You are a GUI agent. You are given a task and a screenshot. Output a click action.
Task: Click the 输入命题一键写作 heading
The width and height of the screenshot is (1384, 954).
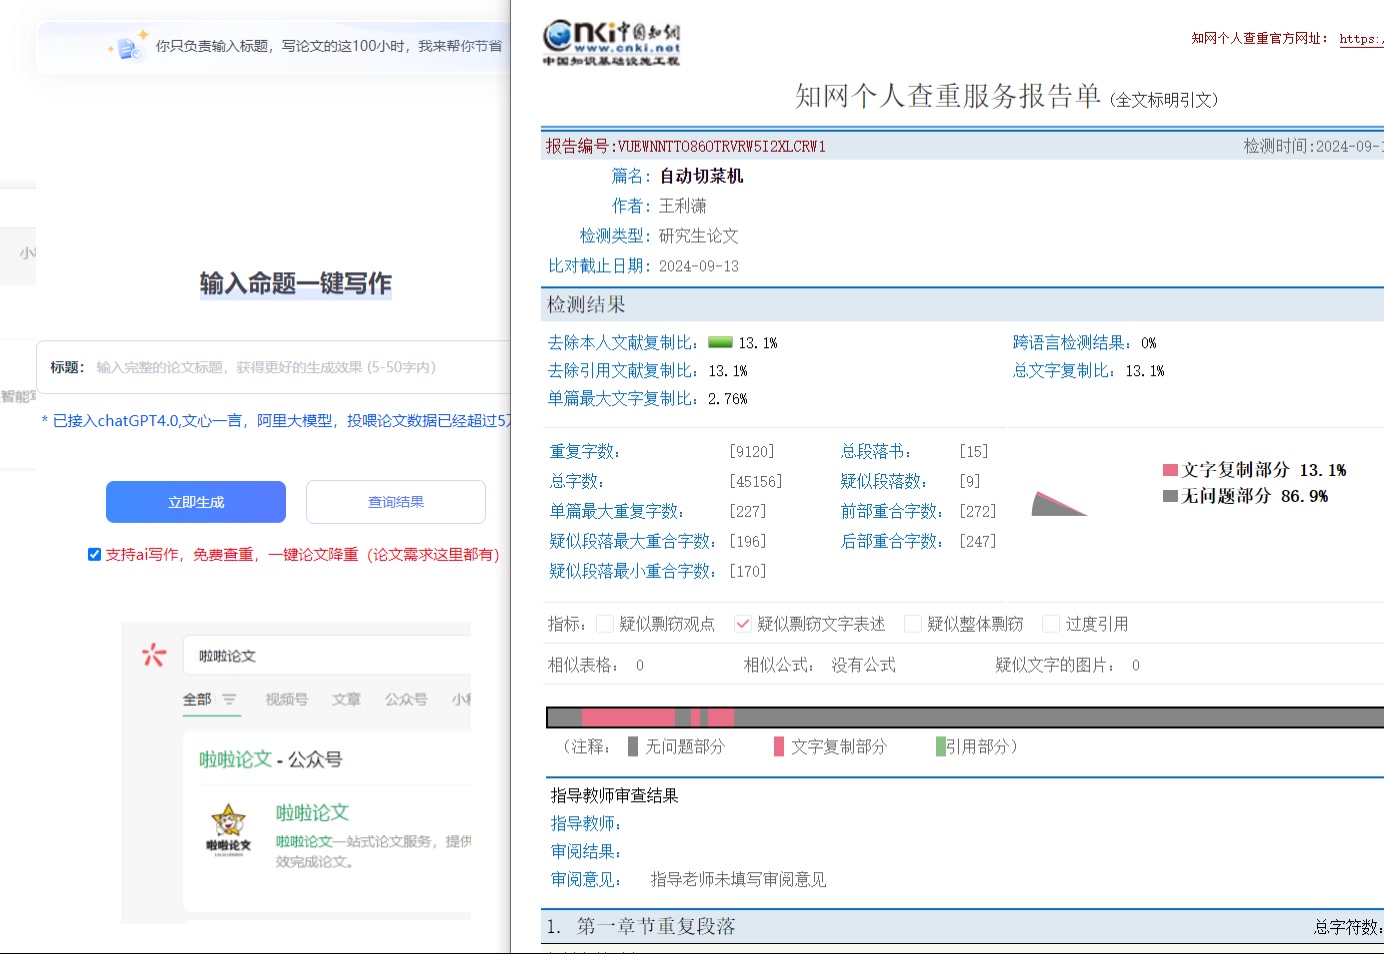coord(296,284)
